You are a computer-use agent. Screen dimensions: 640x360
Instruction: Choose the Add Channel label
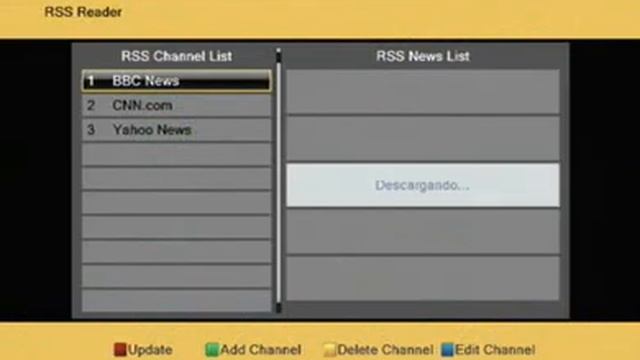(x=260, y=350)
